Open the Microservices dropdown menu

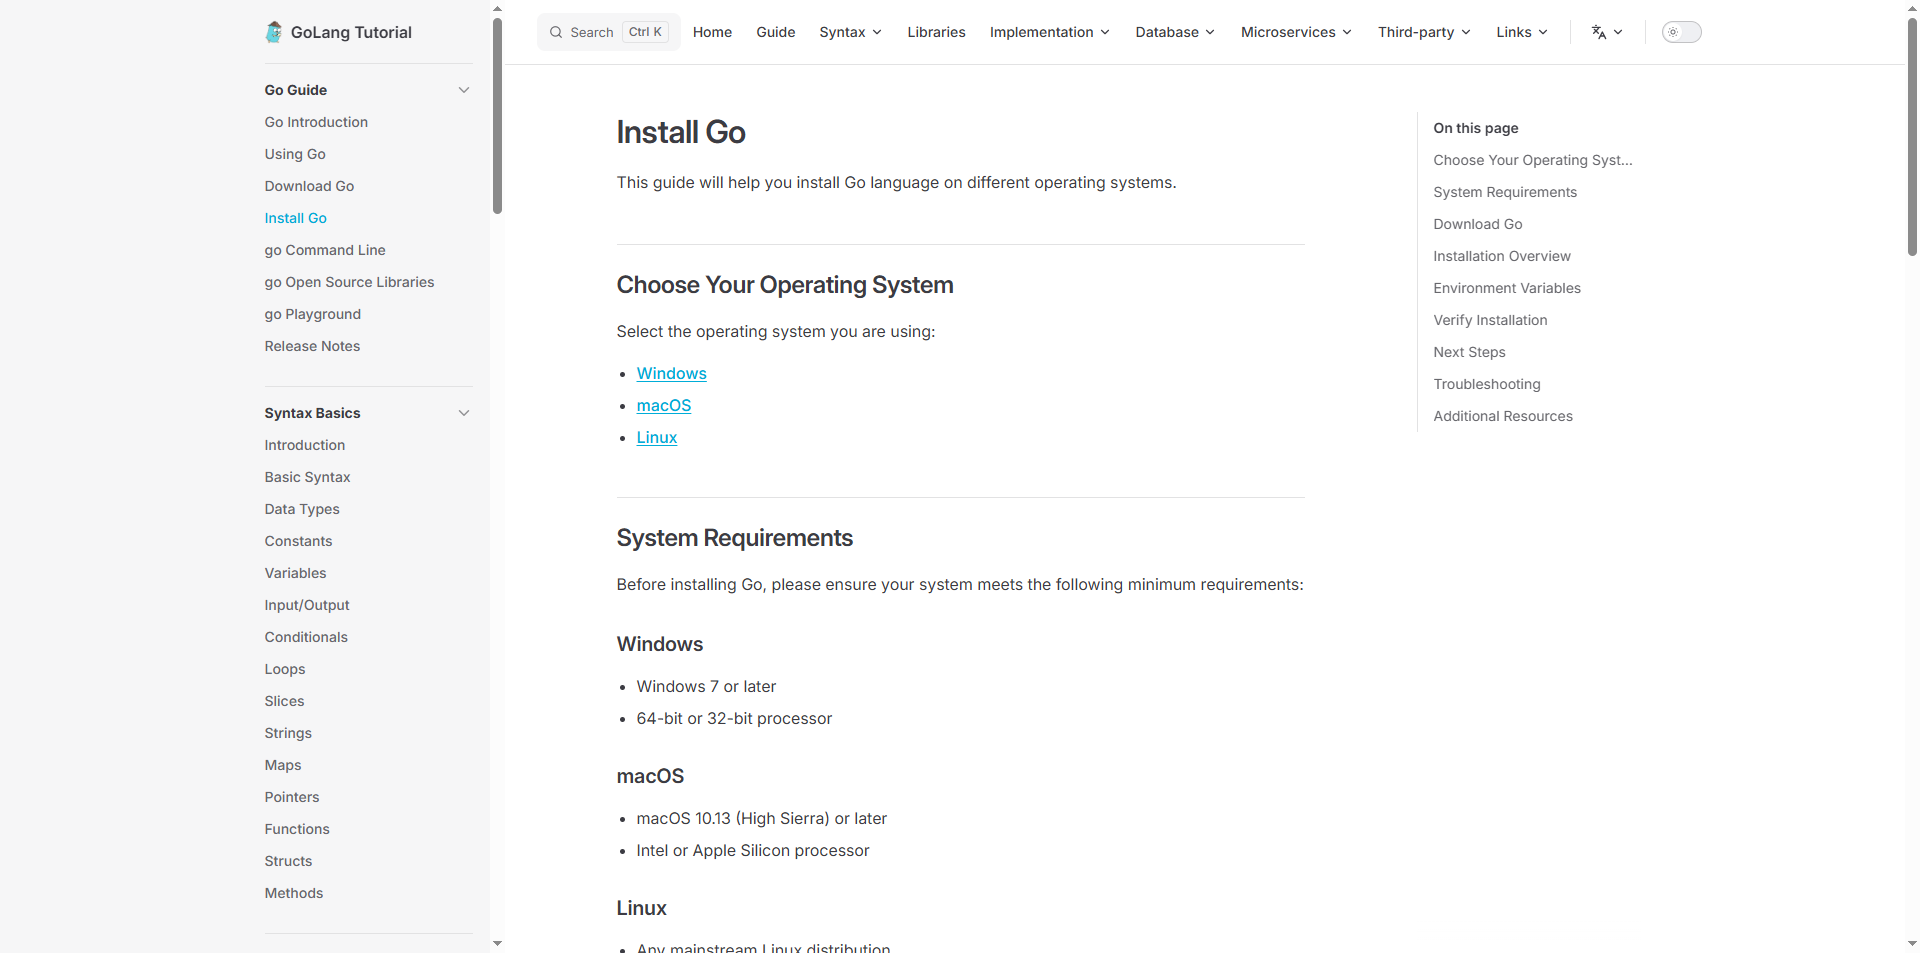point(1295,31)
